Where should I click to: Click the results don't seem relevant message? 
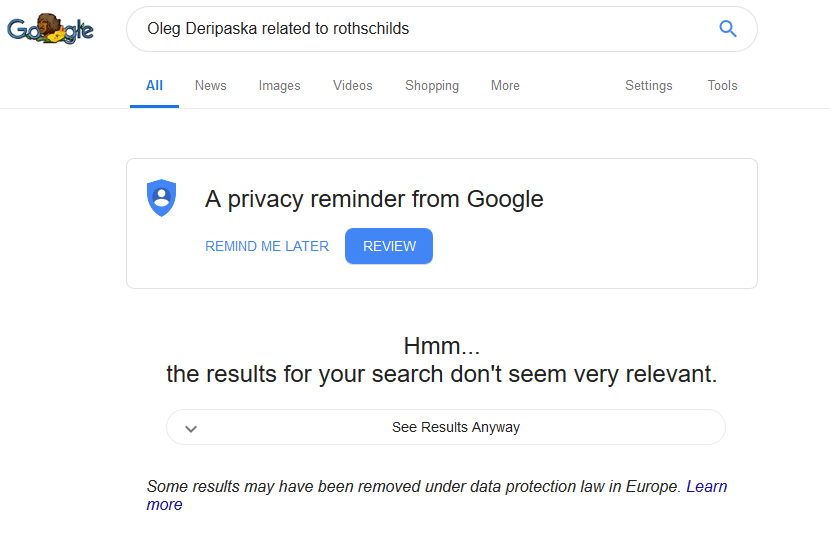coord(442,375)
